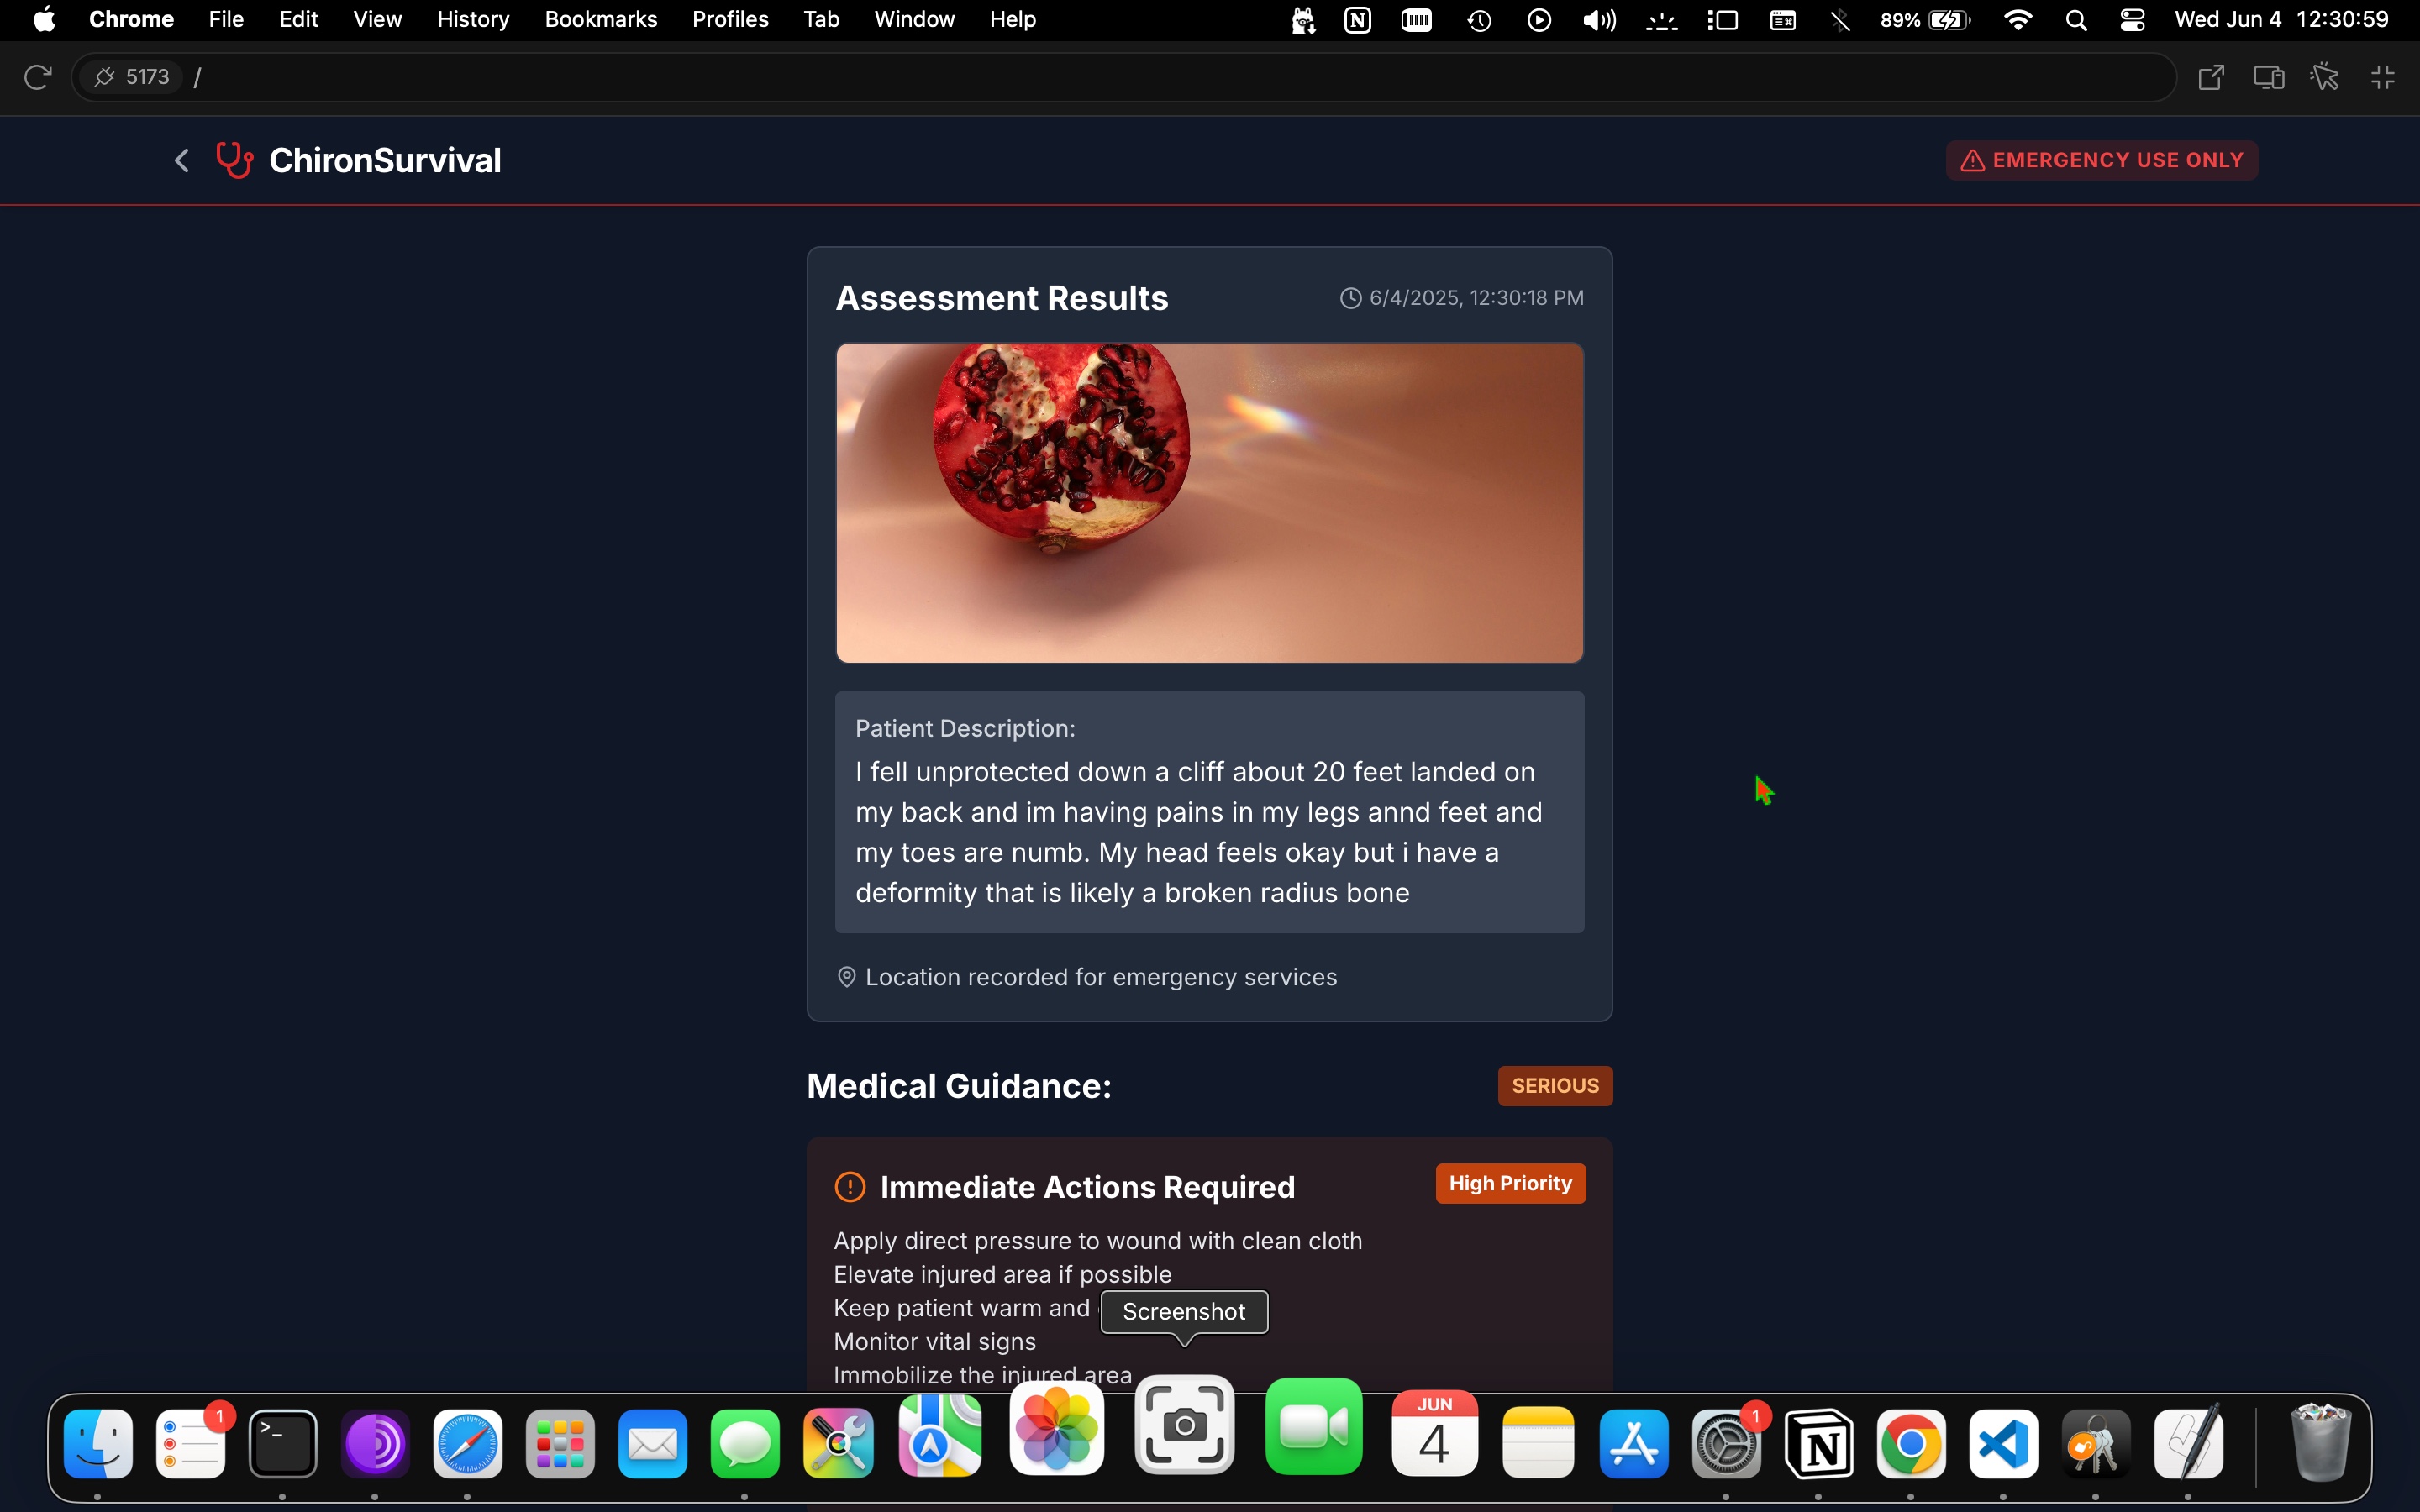Viewport: 2420px width, 1512px height.
Task: Open the Profiles menu
Action: coord(730,20)
